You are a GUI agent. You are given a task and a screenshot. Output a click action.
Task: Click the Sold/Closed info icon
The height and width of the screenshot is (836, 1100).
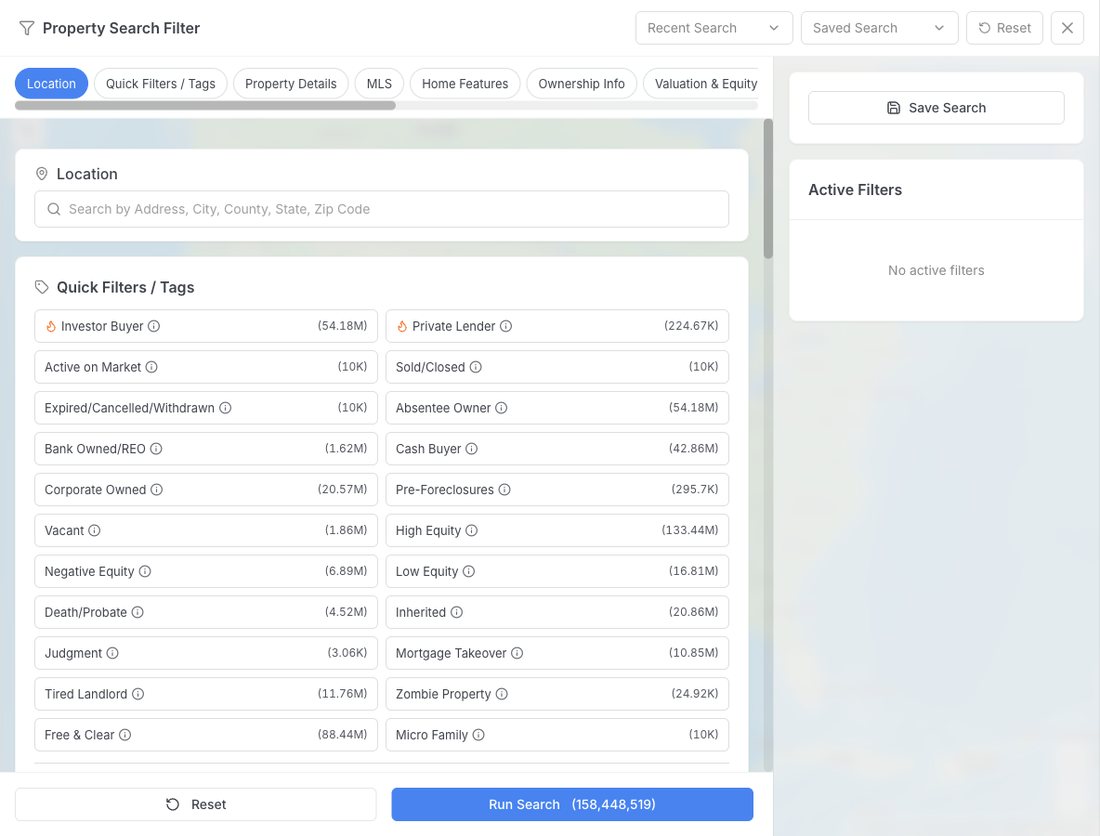coord(476,367)
